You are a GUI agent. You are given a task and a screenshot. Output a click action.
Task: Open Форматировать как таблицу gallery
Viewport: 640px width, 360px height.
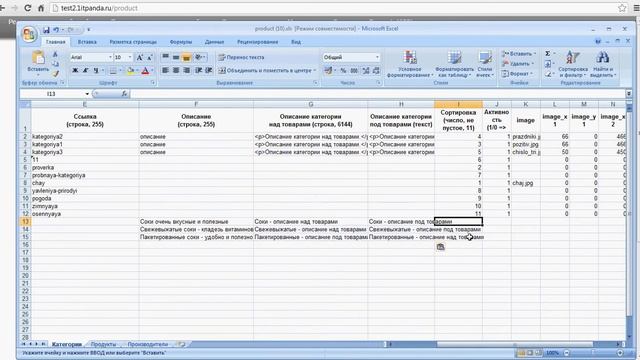(x=454, y=64)
